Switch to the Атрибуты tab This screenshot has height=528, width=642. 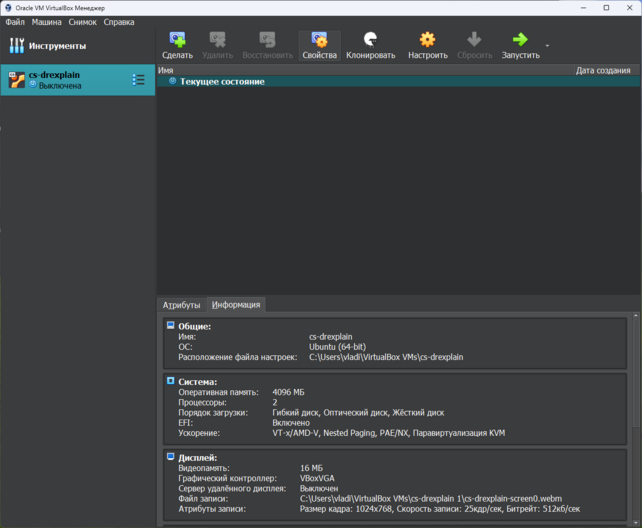coord(182,305)
